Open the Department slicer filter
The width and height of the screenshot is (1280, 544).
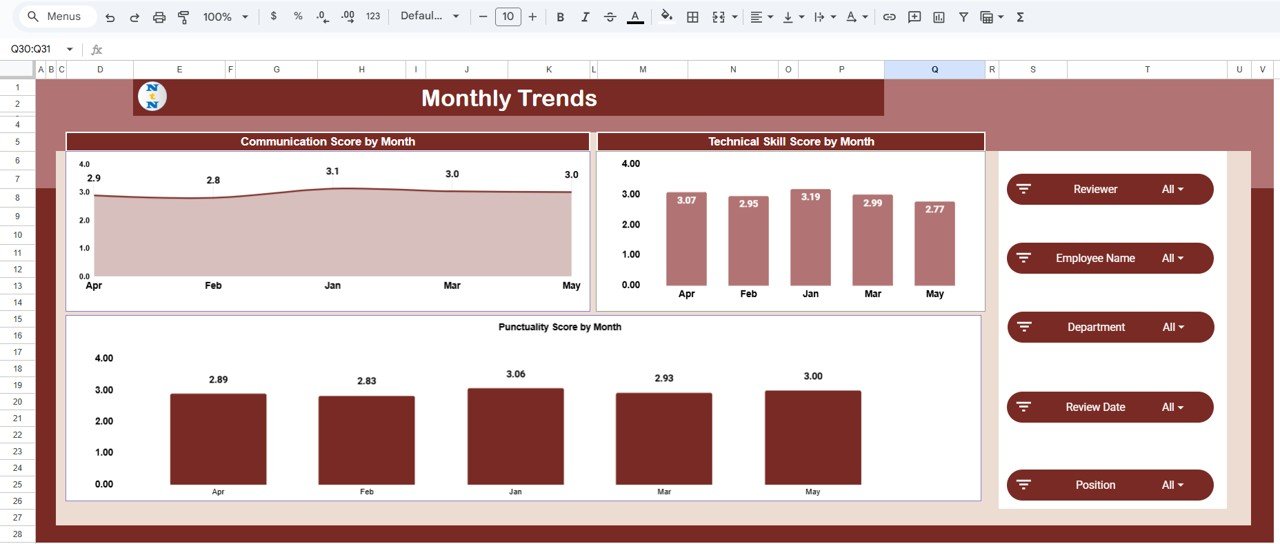[1172, 327]
